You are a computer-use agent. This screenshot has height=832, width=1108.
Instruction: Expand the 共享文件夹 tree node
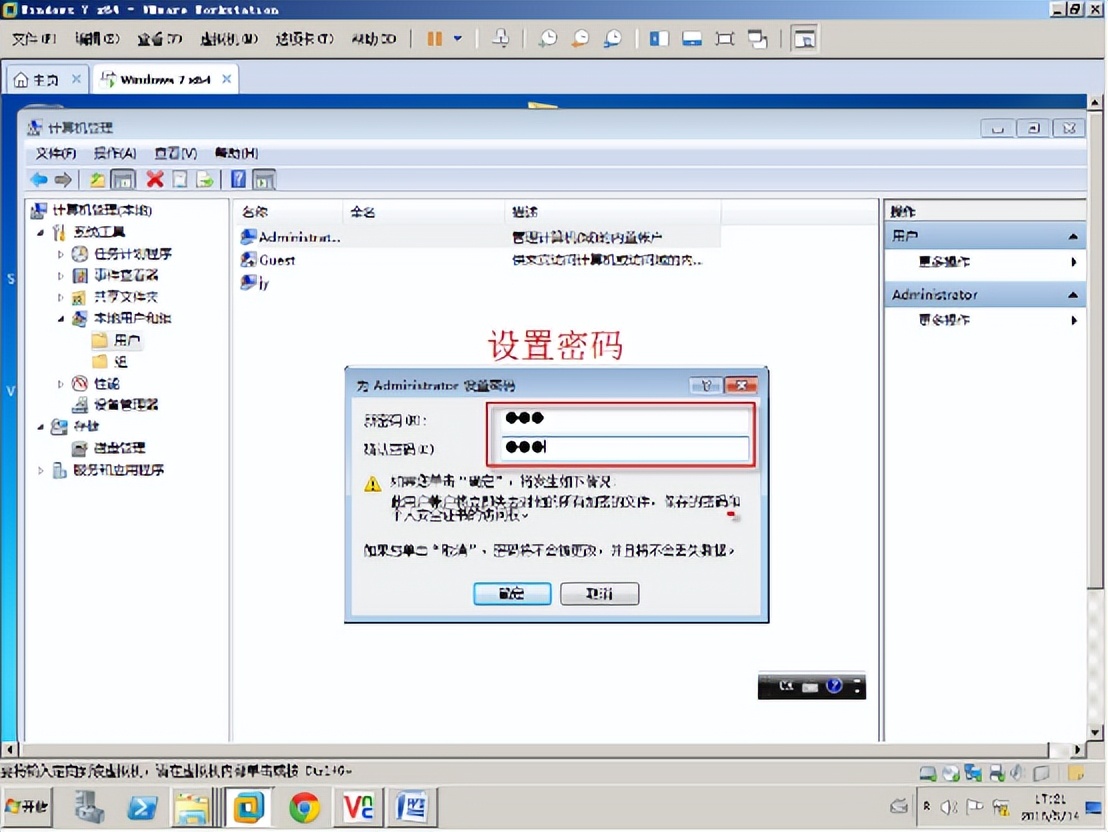(61, 297)
